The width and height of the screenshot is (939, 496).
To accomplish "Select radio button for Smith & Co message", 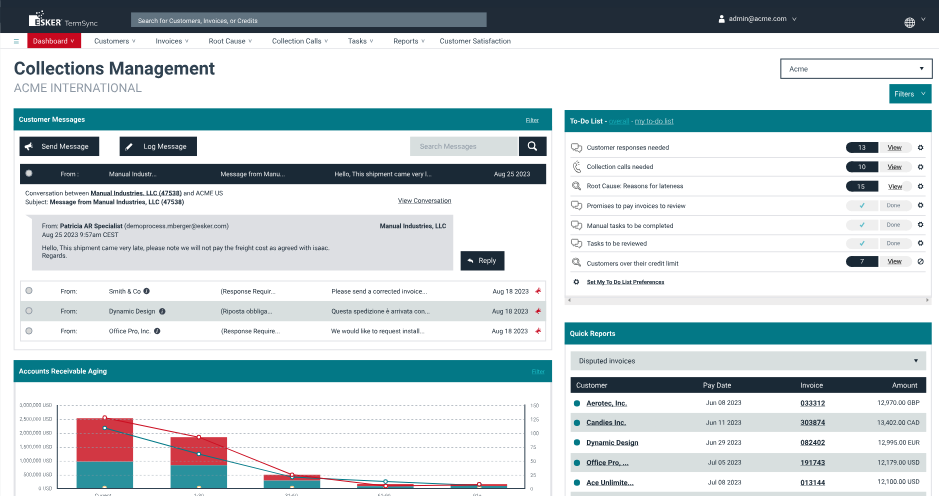I will (29, 291).
